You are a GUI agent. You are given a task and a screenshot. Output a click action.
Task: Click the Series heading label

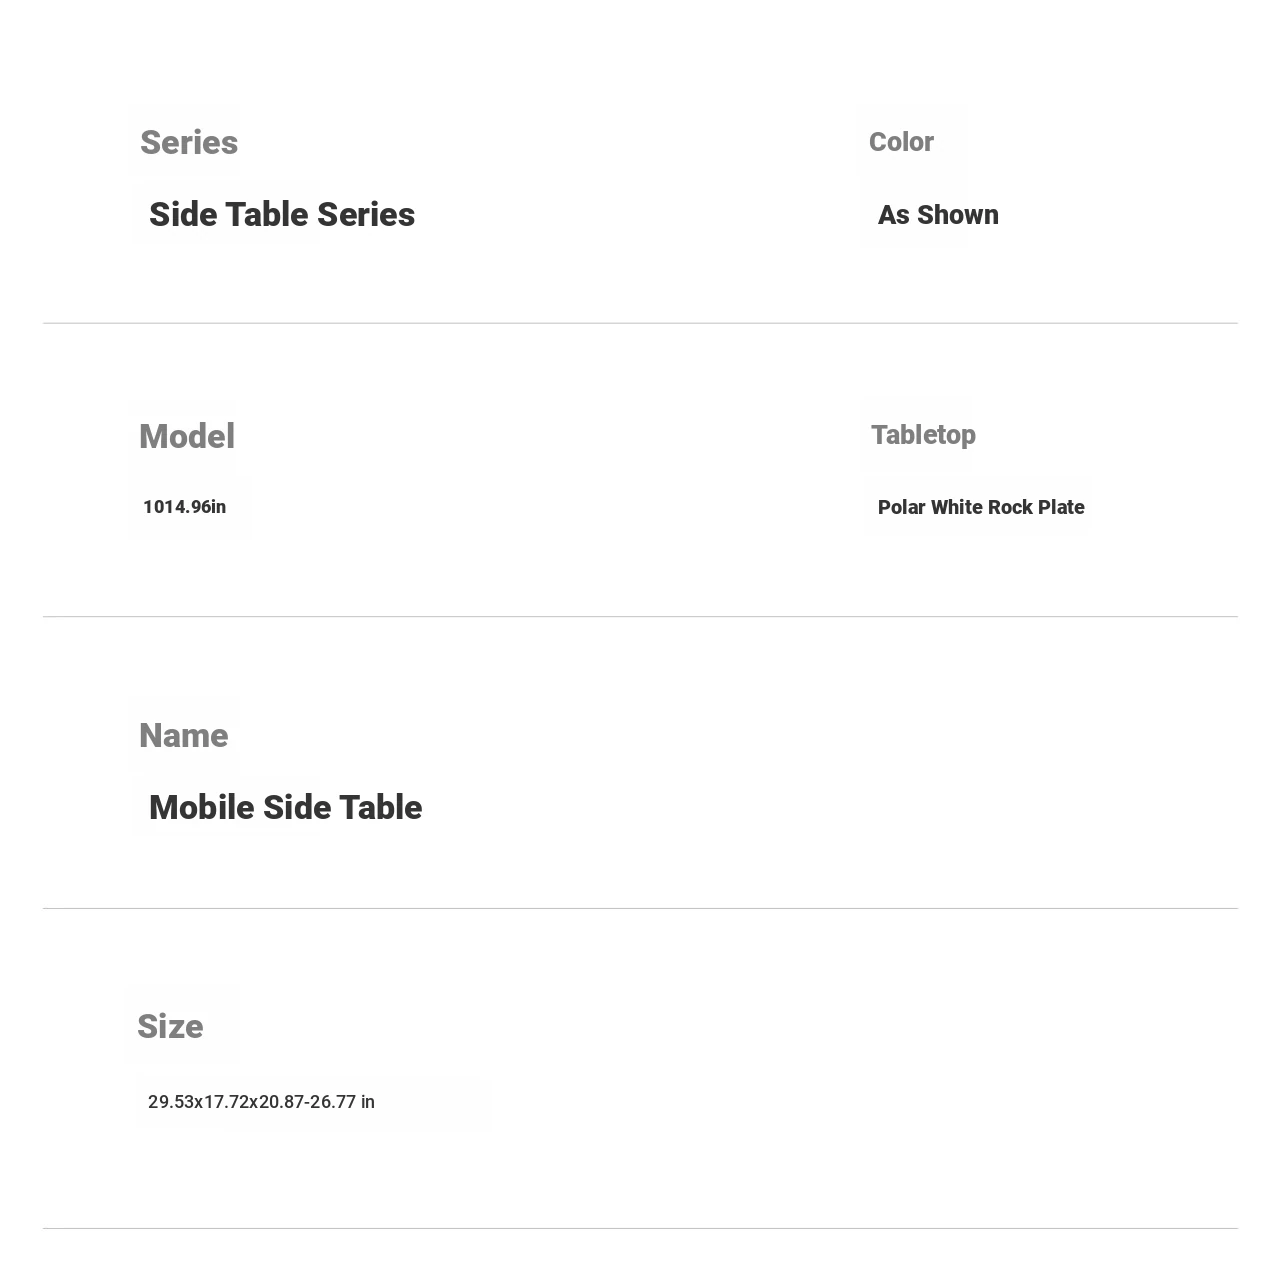189,143
